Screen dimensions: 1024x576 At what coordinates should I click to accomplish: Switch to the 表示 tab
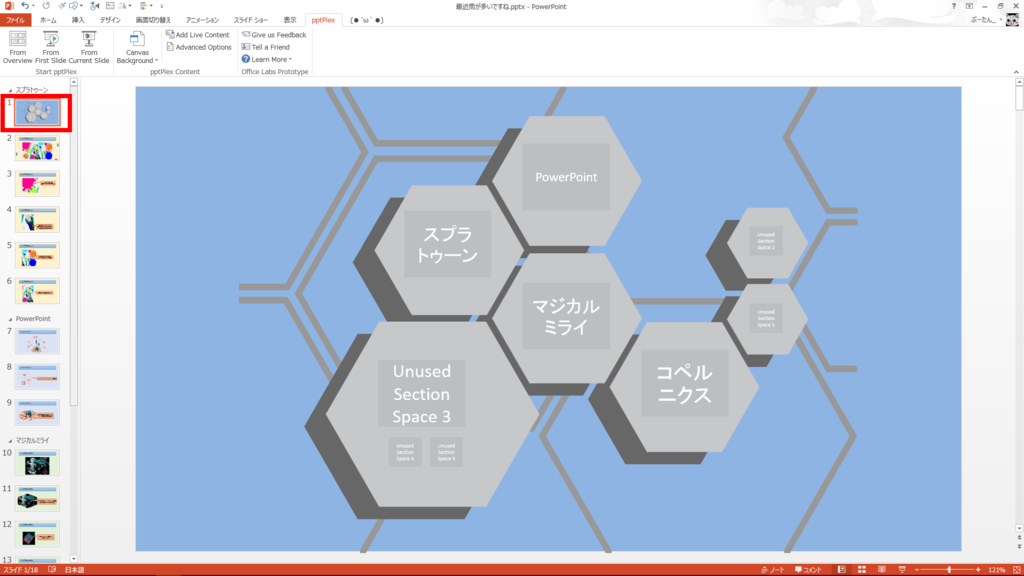(x=289, y=20)
